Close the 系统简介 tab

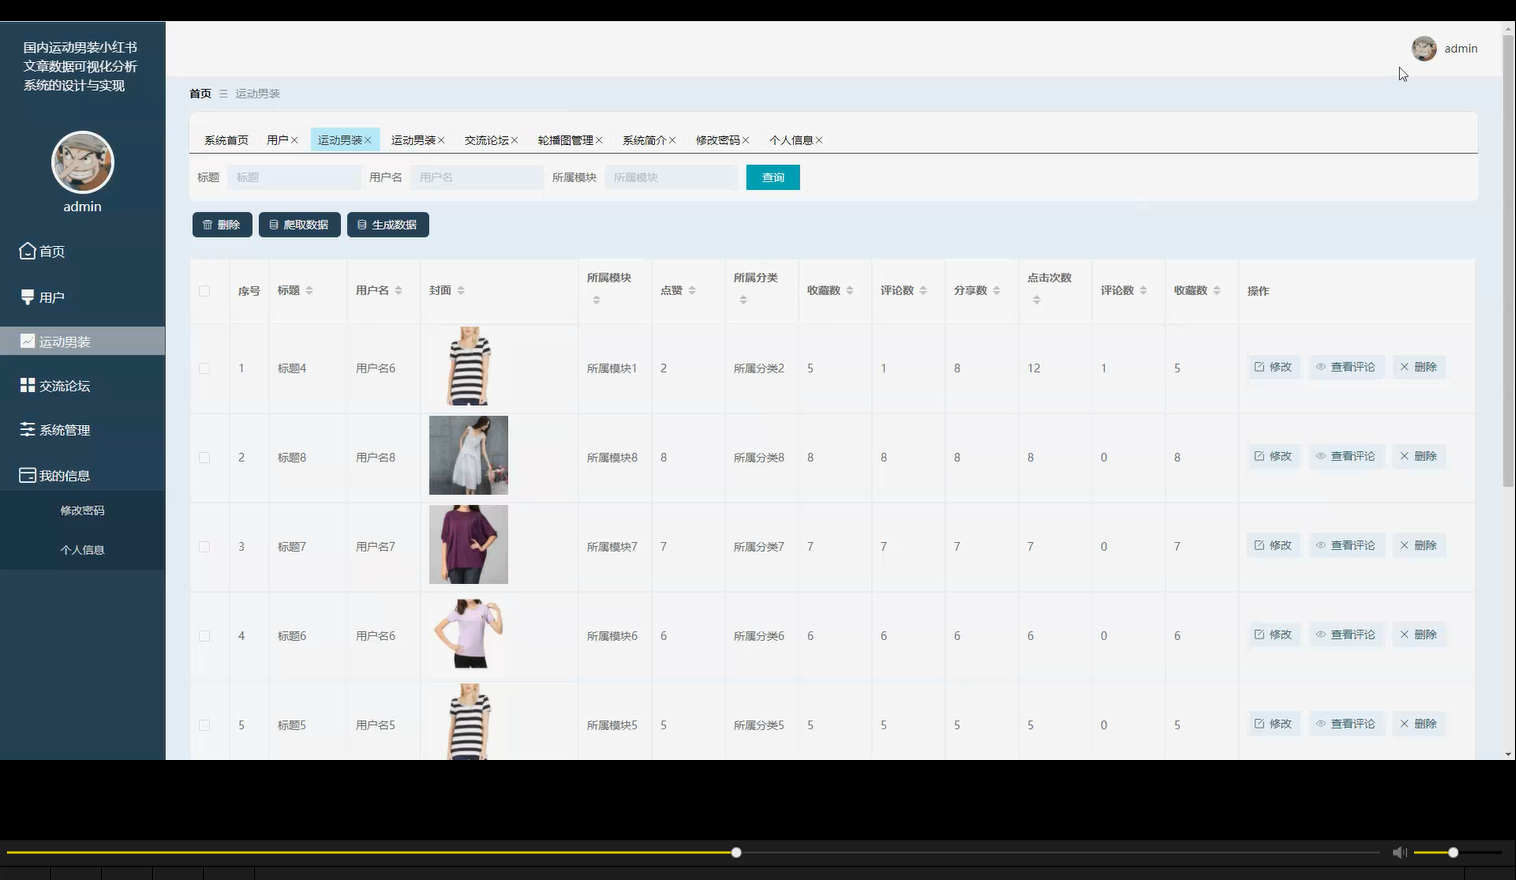[672, 140]
